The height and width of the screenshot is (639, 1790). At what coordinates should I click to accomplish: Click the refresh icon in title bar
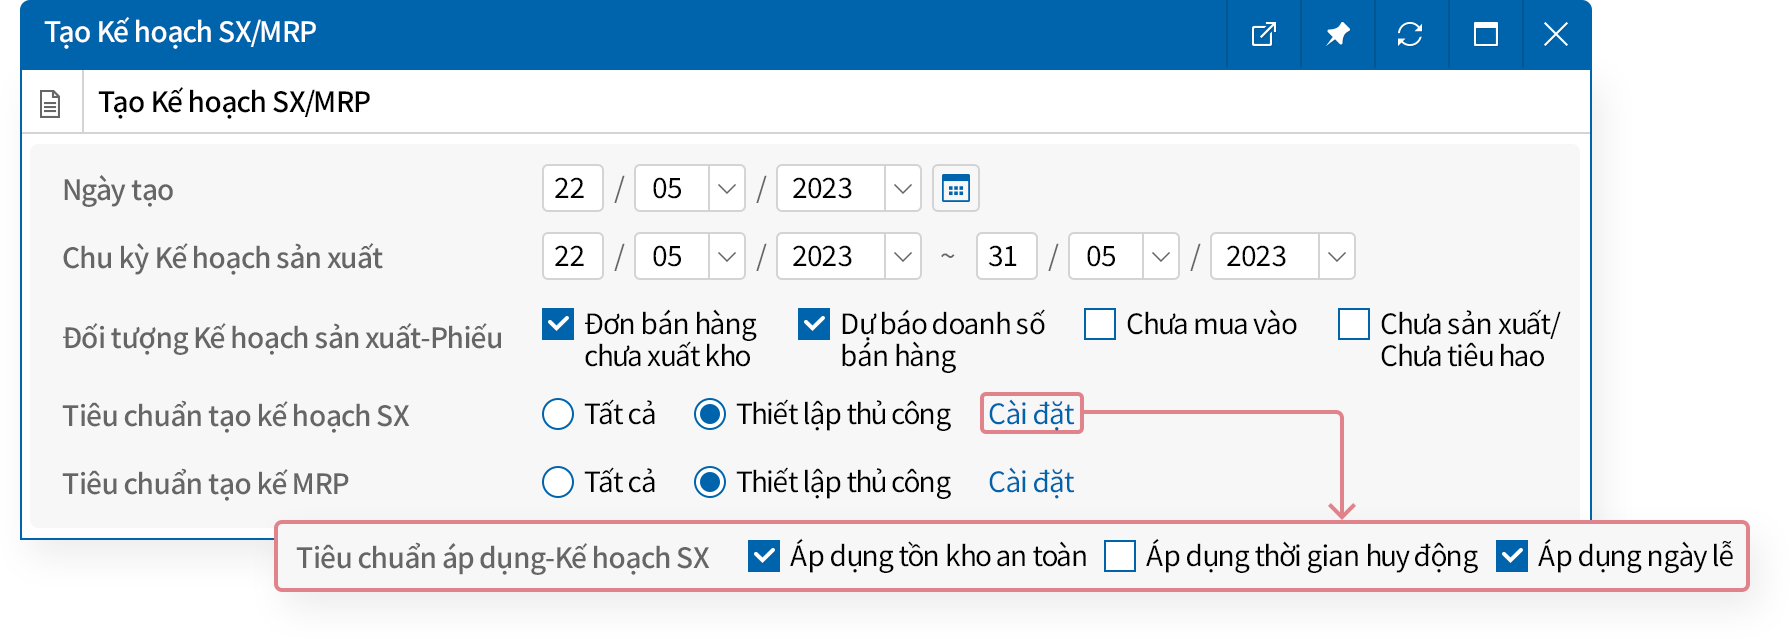coord(1410,35)
